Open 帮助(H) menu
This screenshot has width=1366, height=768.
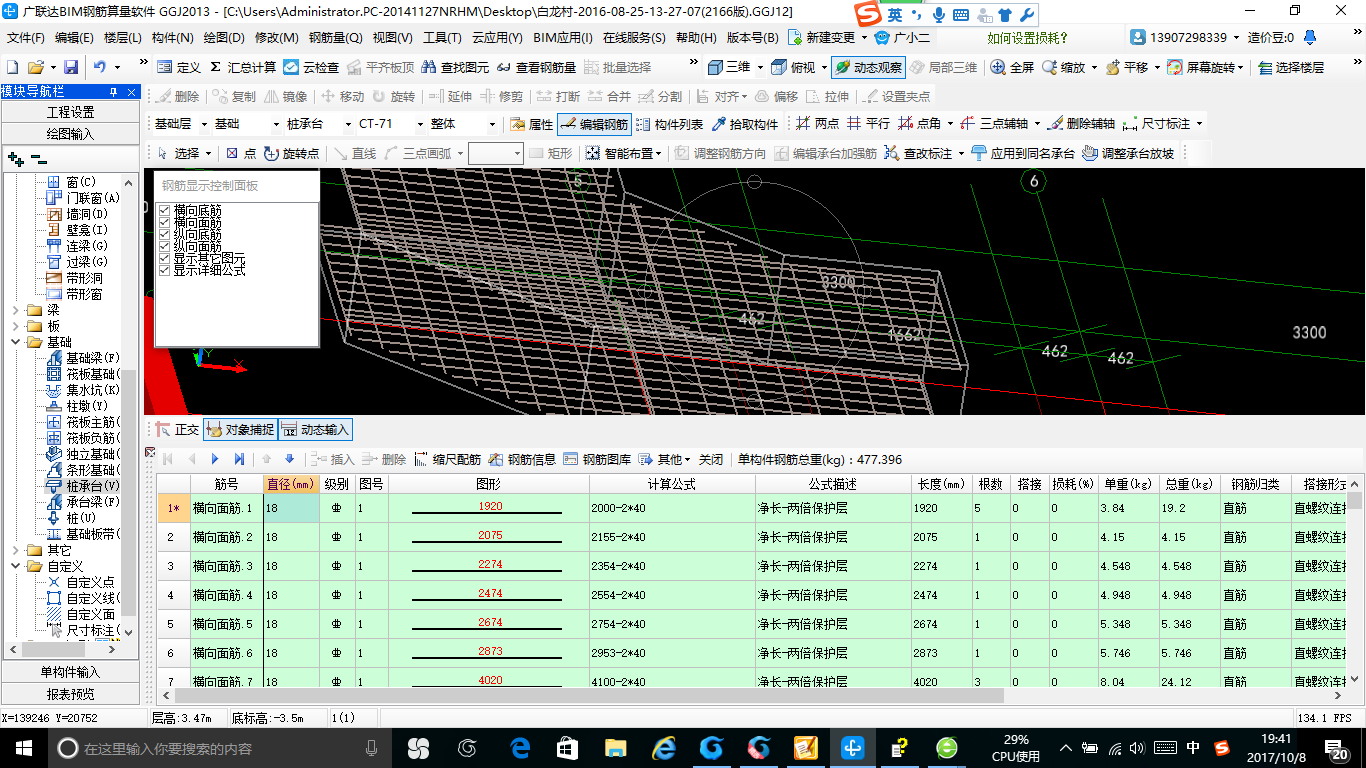click(x=696, y=38)
